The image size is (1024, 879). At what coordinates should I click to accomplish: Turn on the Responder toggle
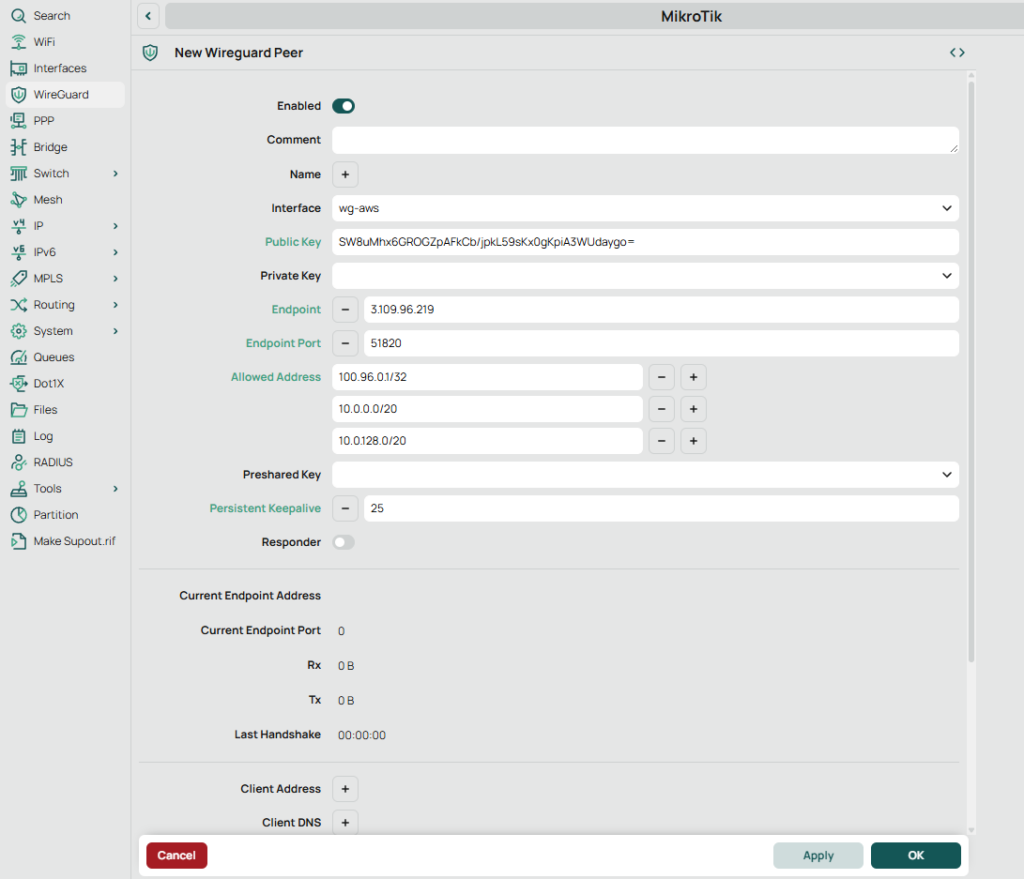(x=343, y=542)
